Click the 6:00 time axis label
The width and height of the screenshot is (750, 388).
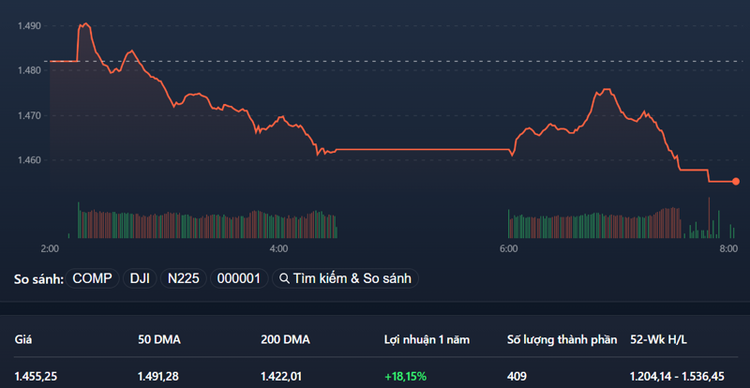[508, 249]
